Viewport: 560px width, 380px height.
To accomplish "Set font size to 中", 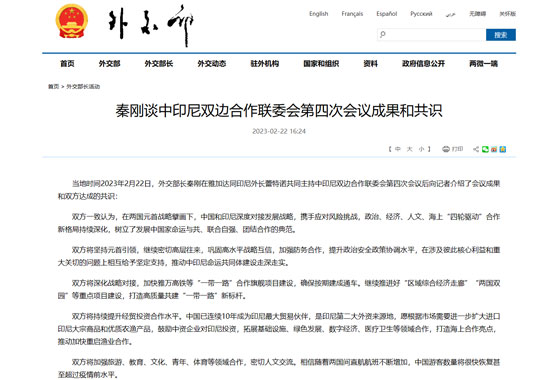I will (398, 149).
